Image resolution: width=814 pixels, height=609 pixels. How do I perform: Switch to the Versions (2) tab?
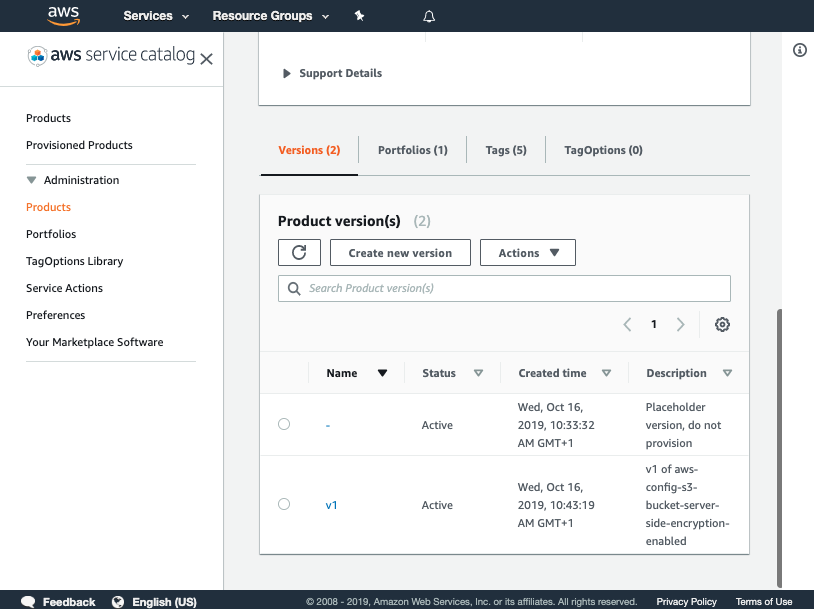(x=309, y=150)
